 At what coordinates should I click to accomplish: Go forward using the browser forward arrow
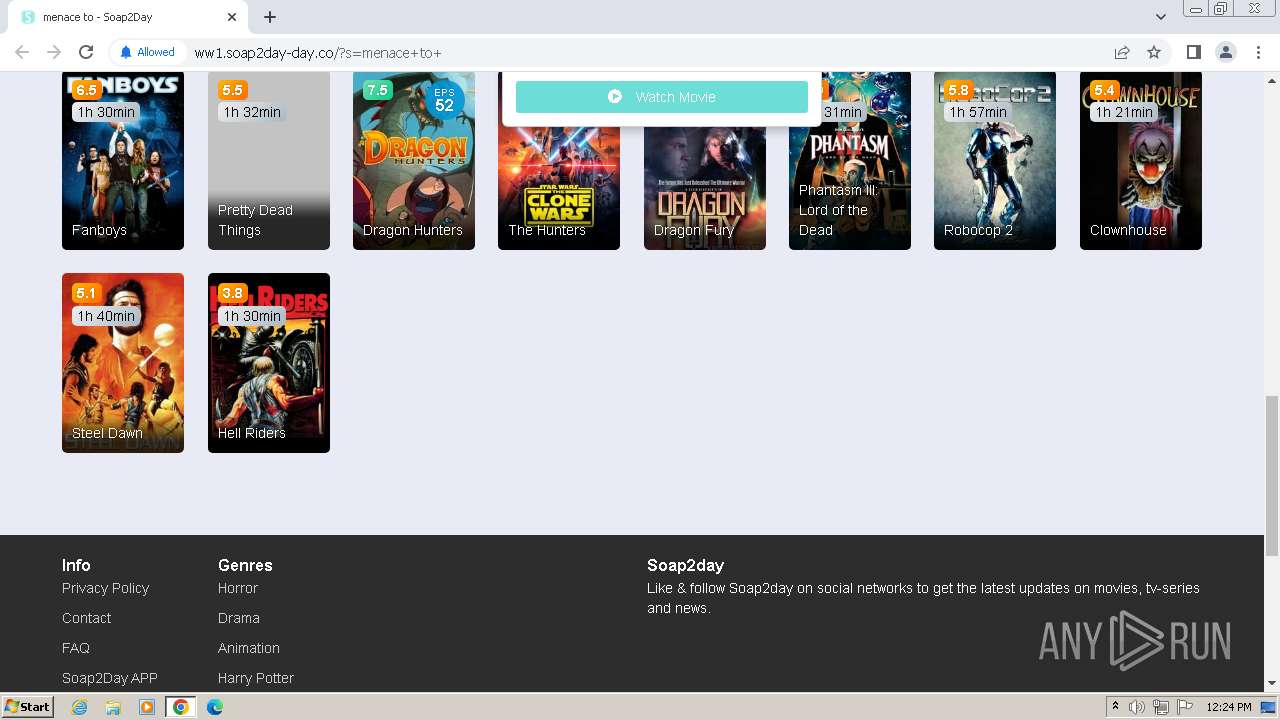coord(54,52)
